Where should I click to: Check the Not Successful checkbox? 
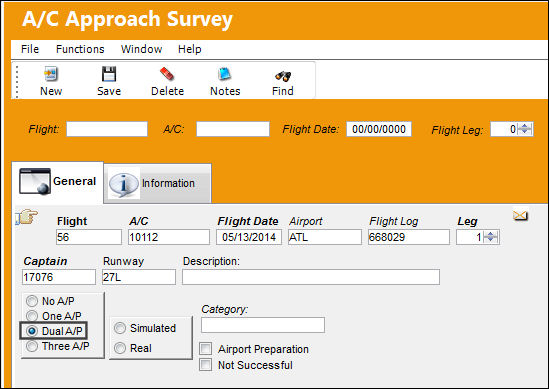[206, 364]
